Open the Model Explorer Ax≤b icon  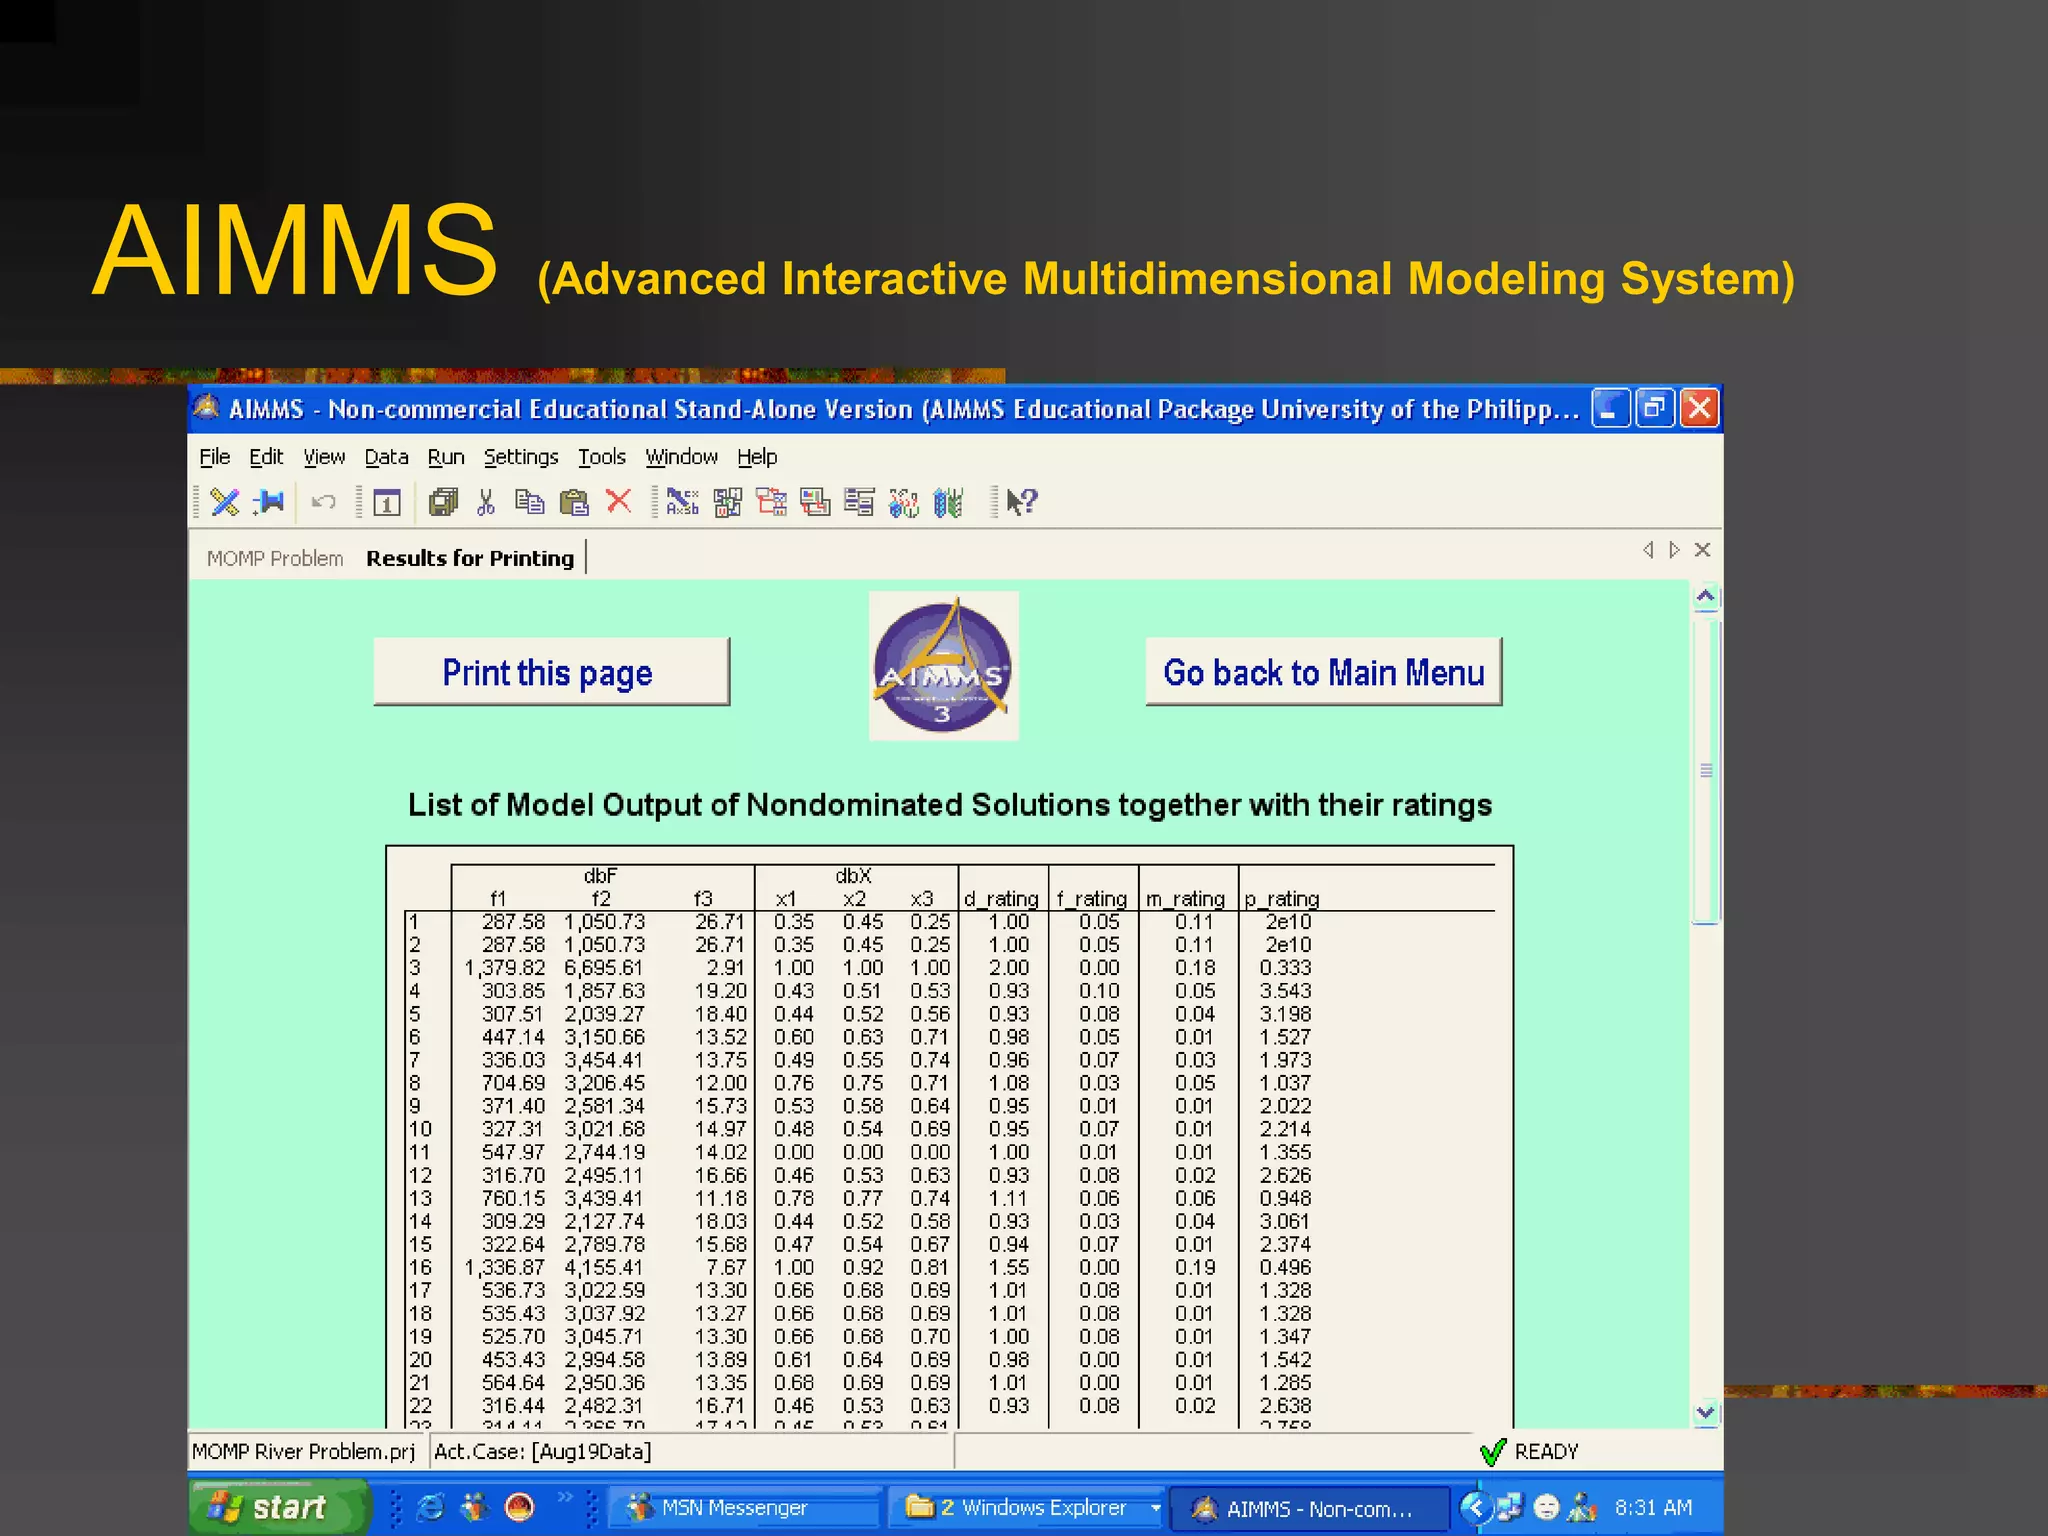(x=683, y=502)
